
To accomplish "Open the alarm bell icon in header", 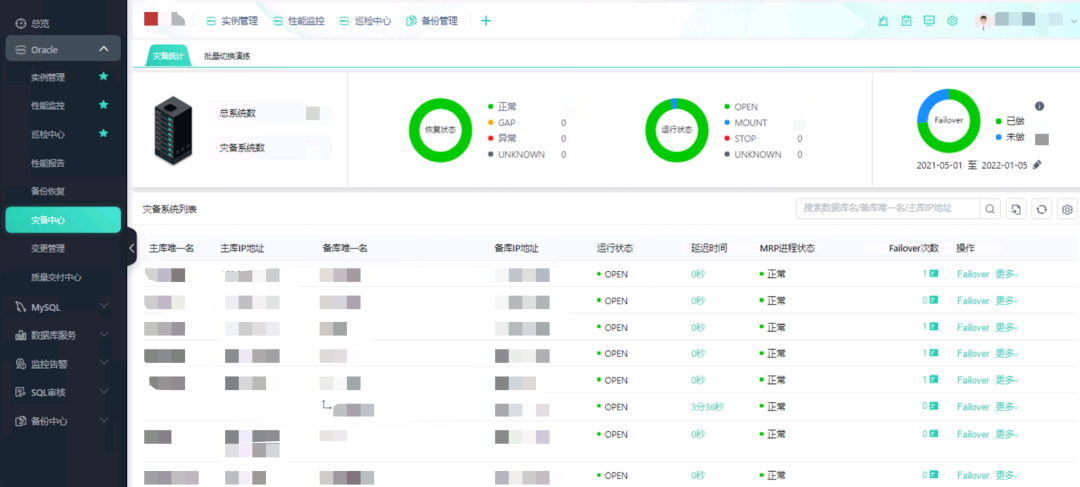I will point(883,21).
